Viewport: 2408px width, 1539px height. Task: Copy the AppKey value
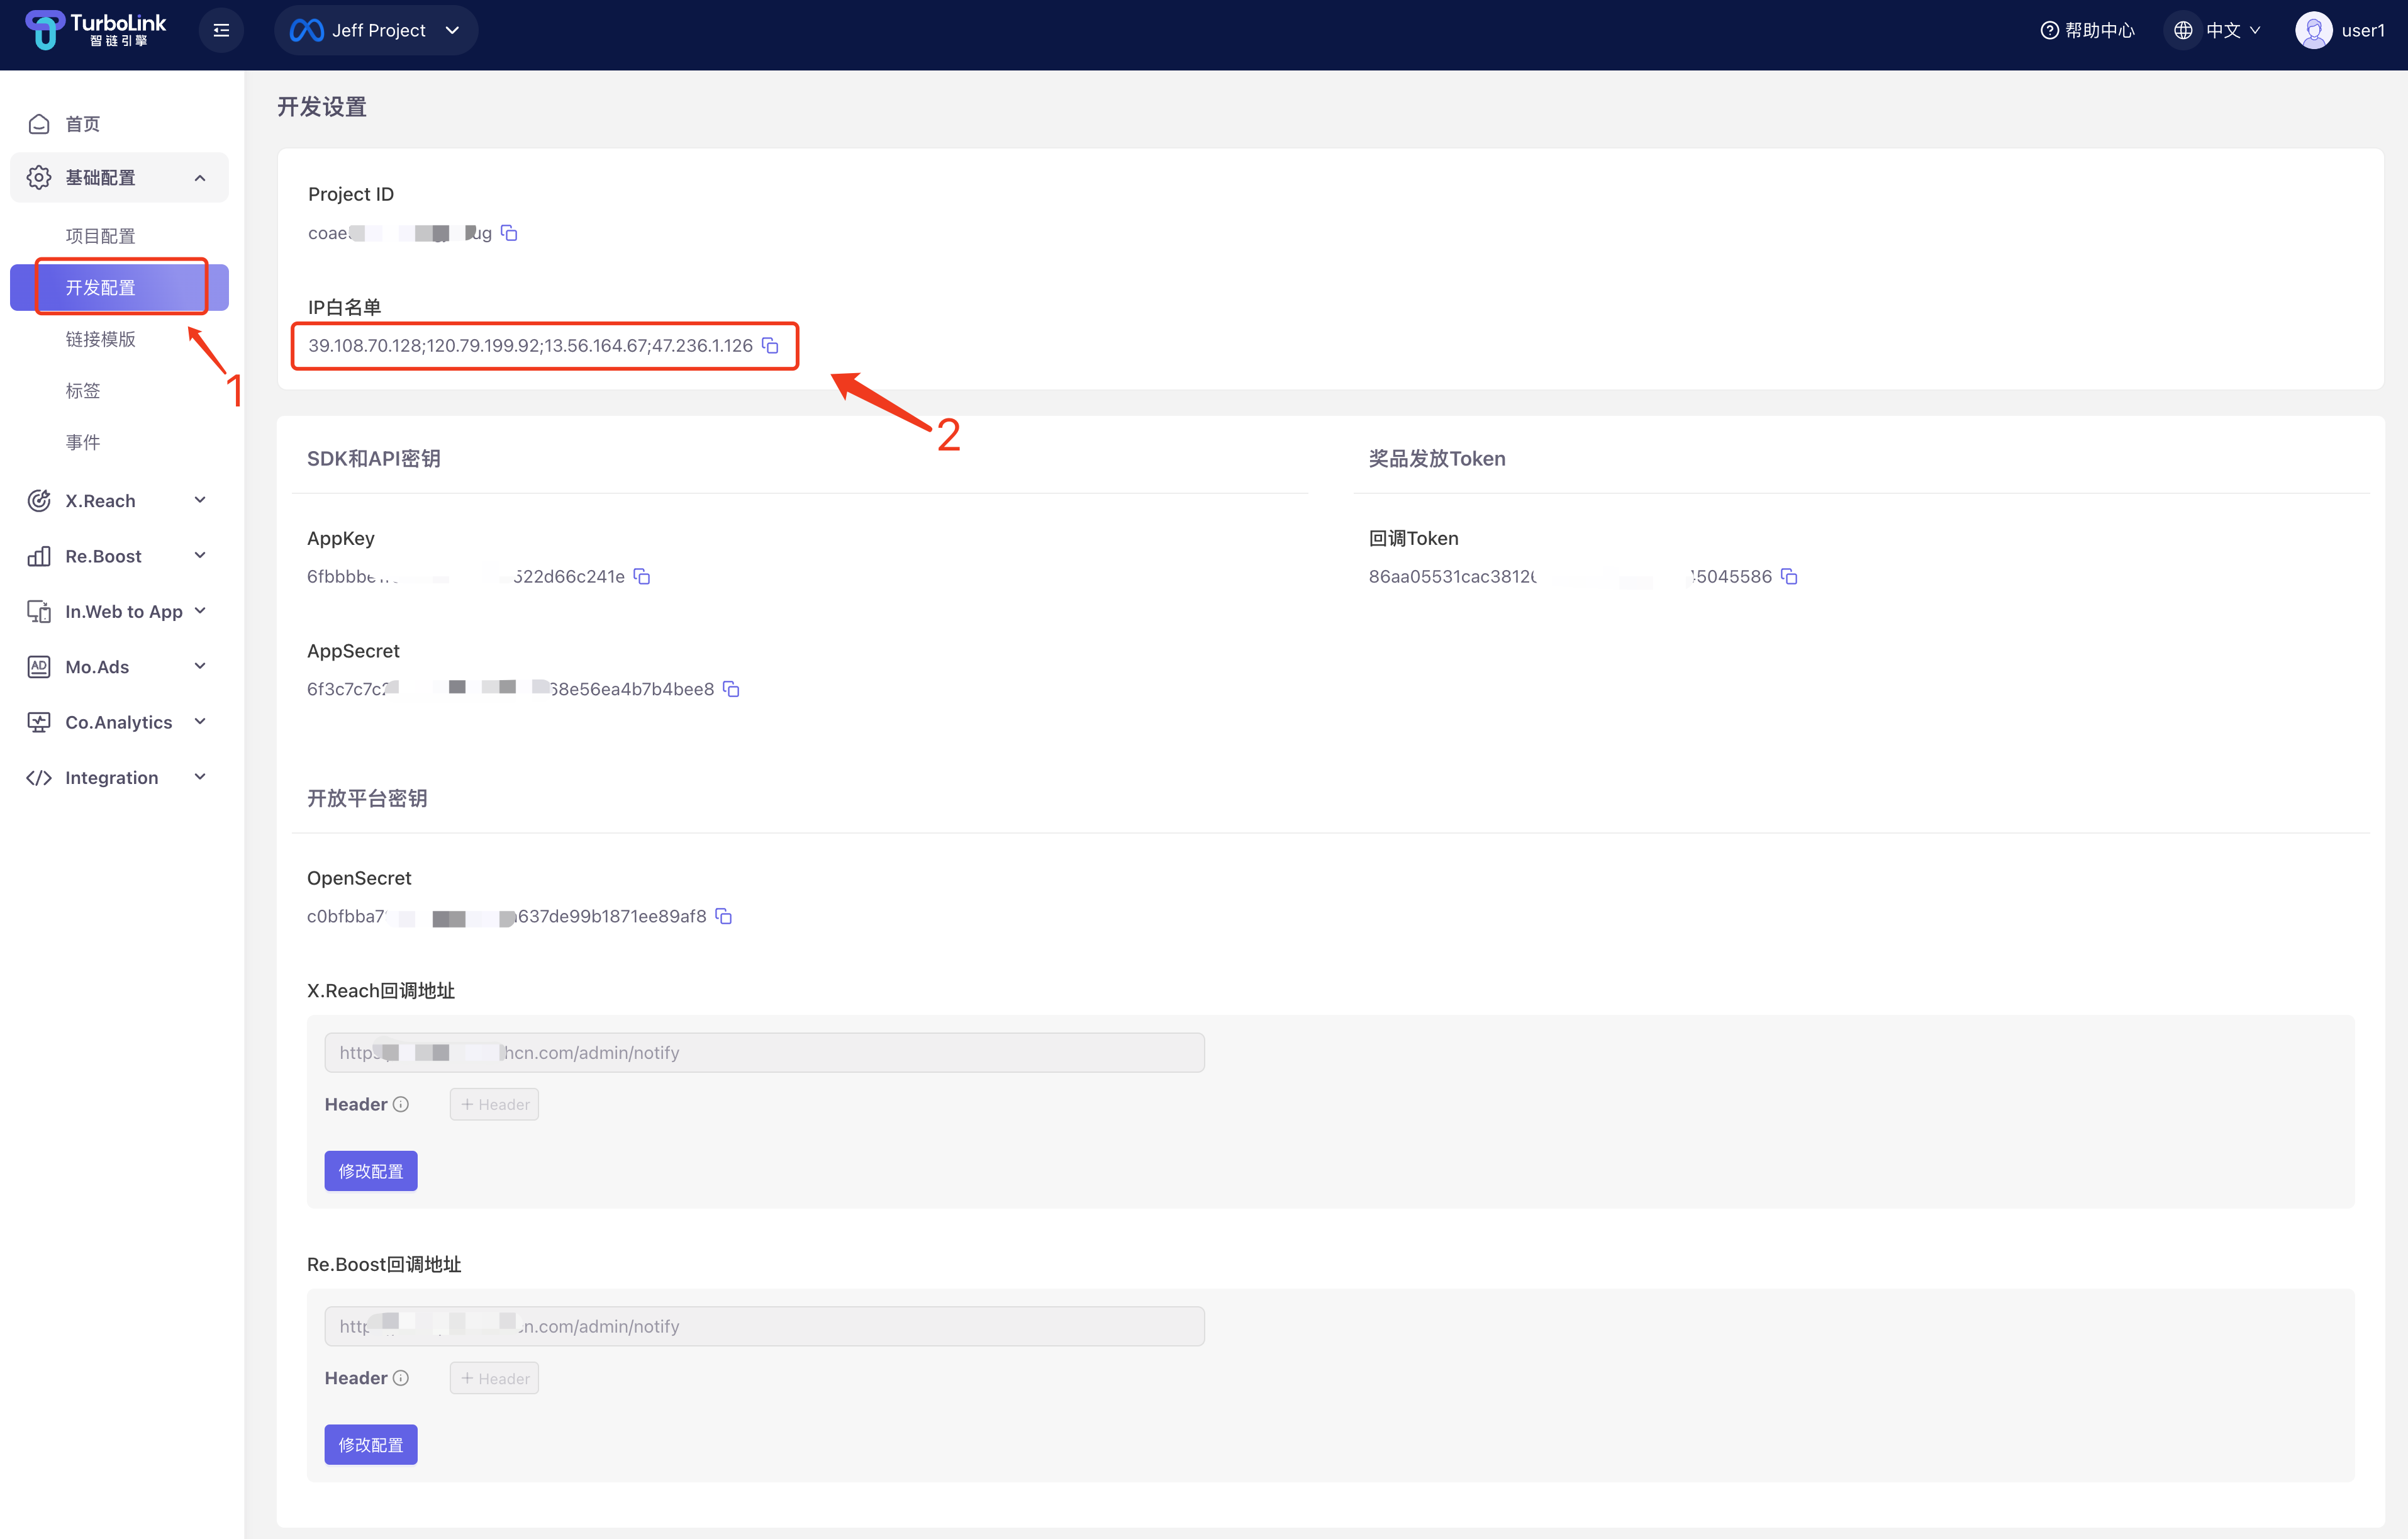pos(642,576)
